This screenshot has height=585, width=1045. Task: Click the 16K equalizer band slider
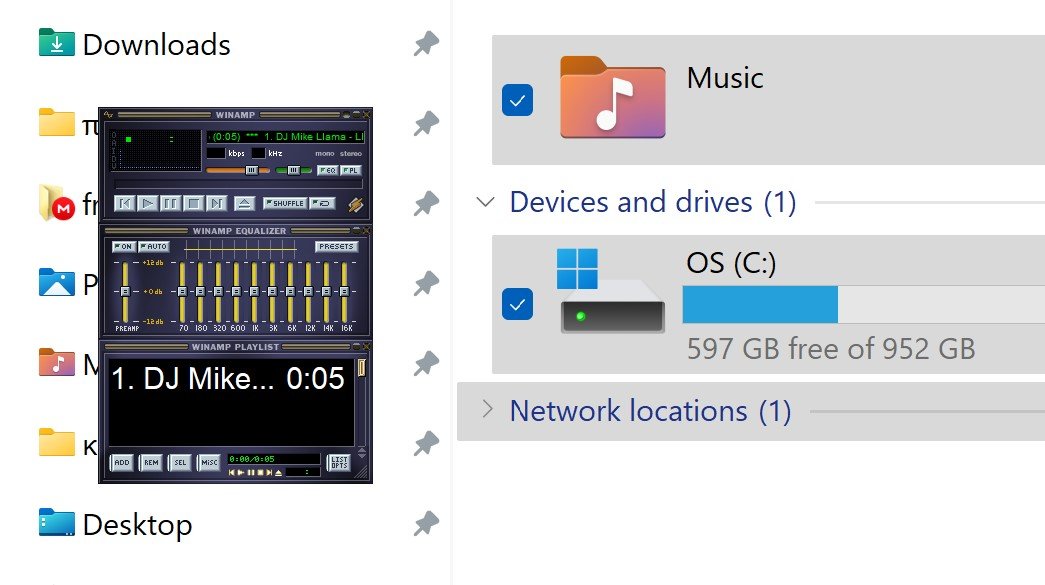pyautogui.click(x=345, y=292)
